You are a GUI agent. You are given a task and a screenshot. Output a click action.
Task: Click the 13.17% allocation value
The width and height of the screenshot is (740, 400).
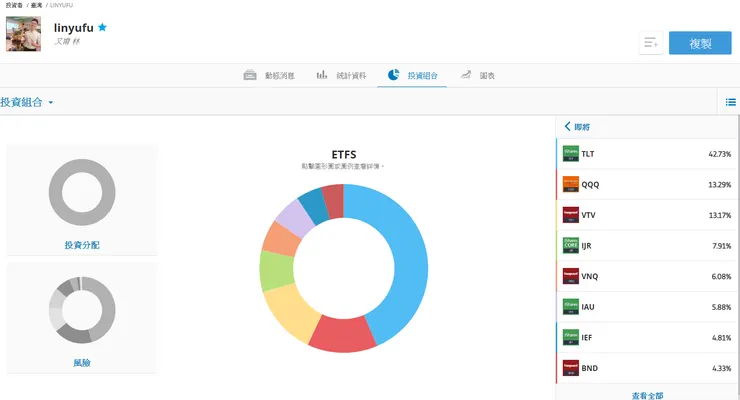(x=719, y=216)
